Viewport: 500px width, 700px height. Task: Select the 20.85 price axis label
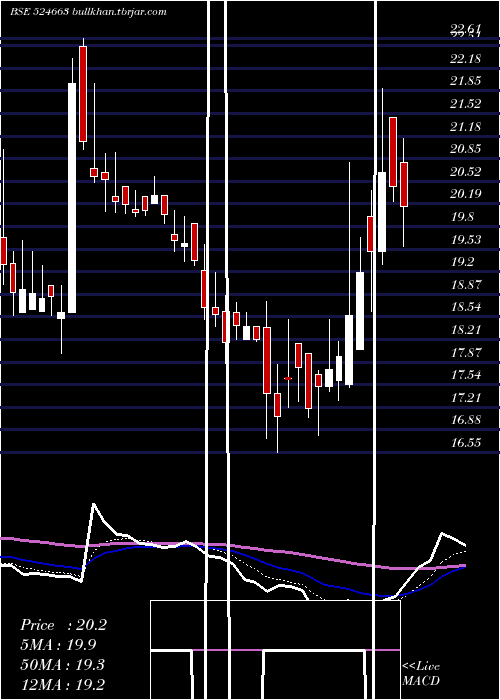[466, 149]
